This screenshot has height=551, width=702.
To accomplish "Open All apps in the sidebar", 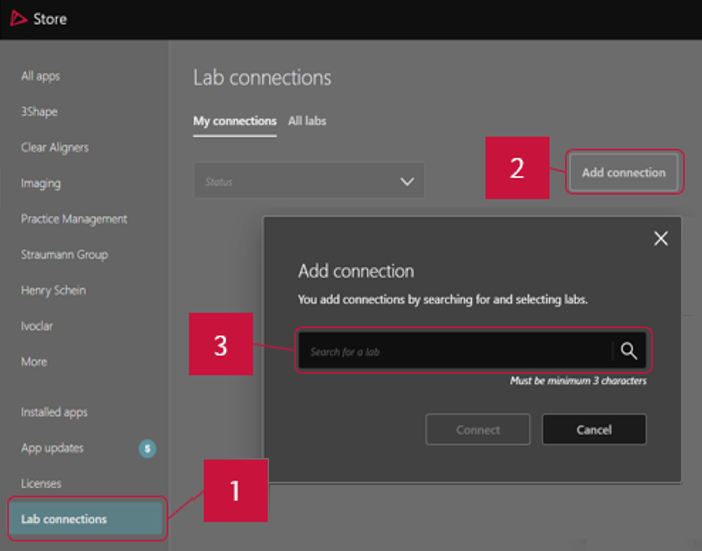I will pos(41,76).
